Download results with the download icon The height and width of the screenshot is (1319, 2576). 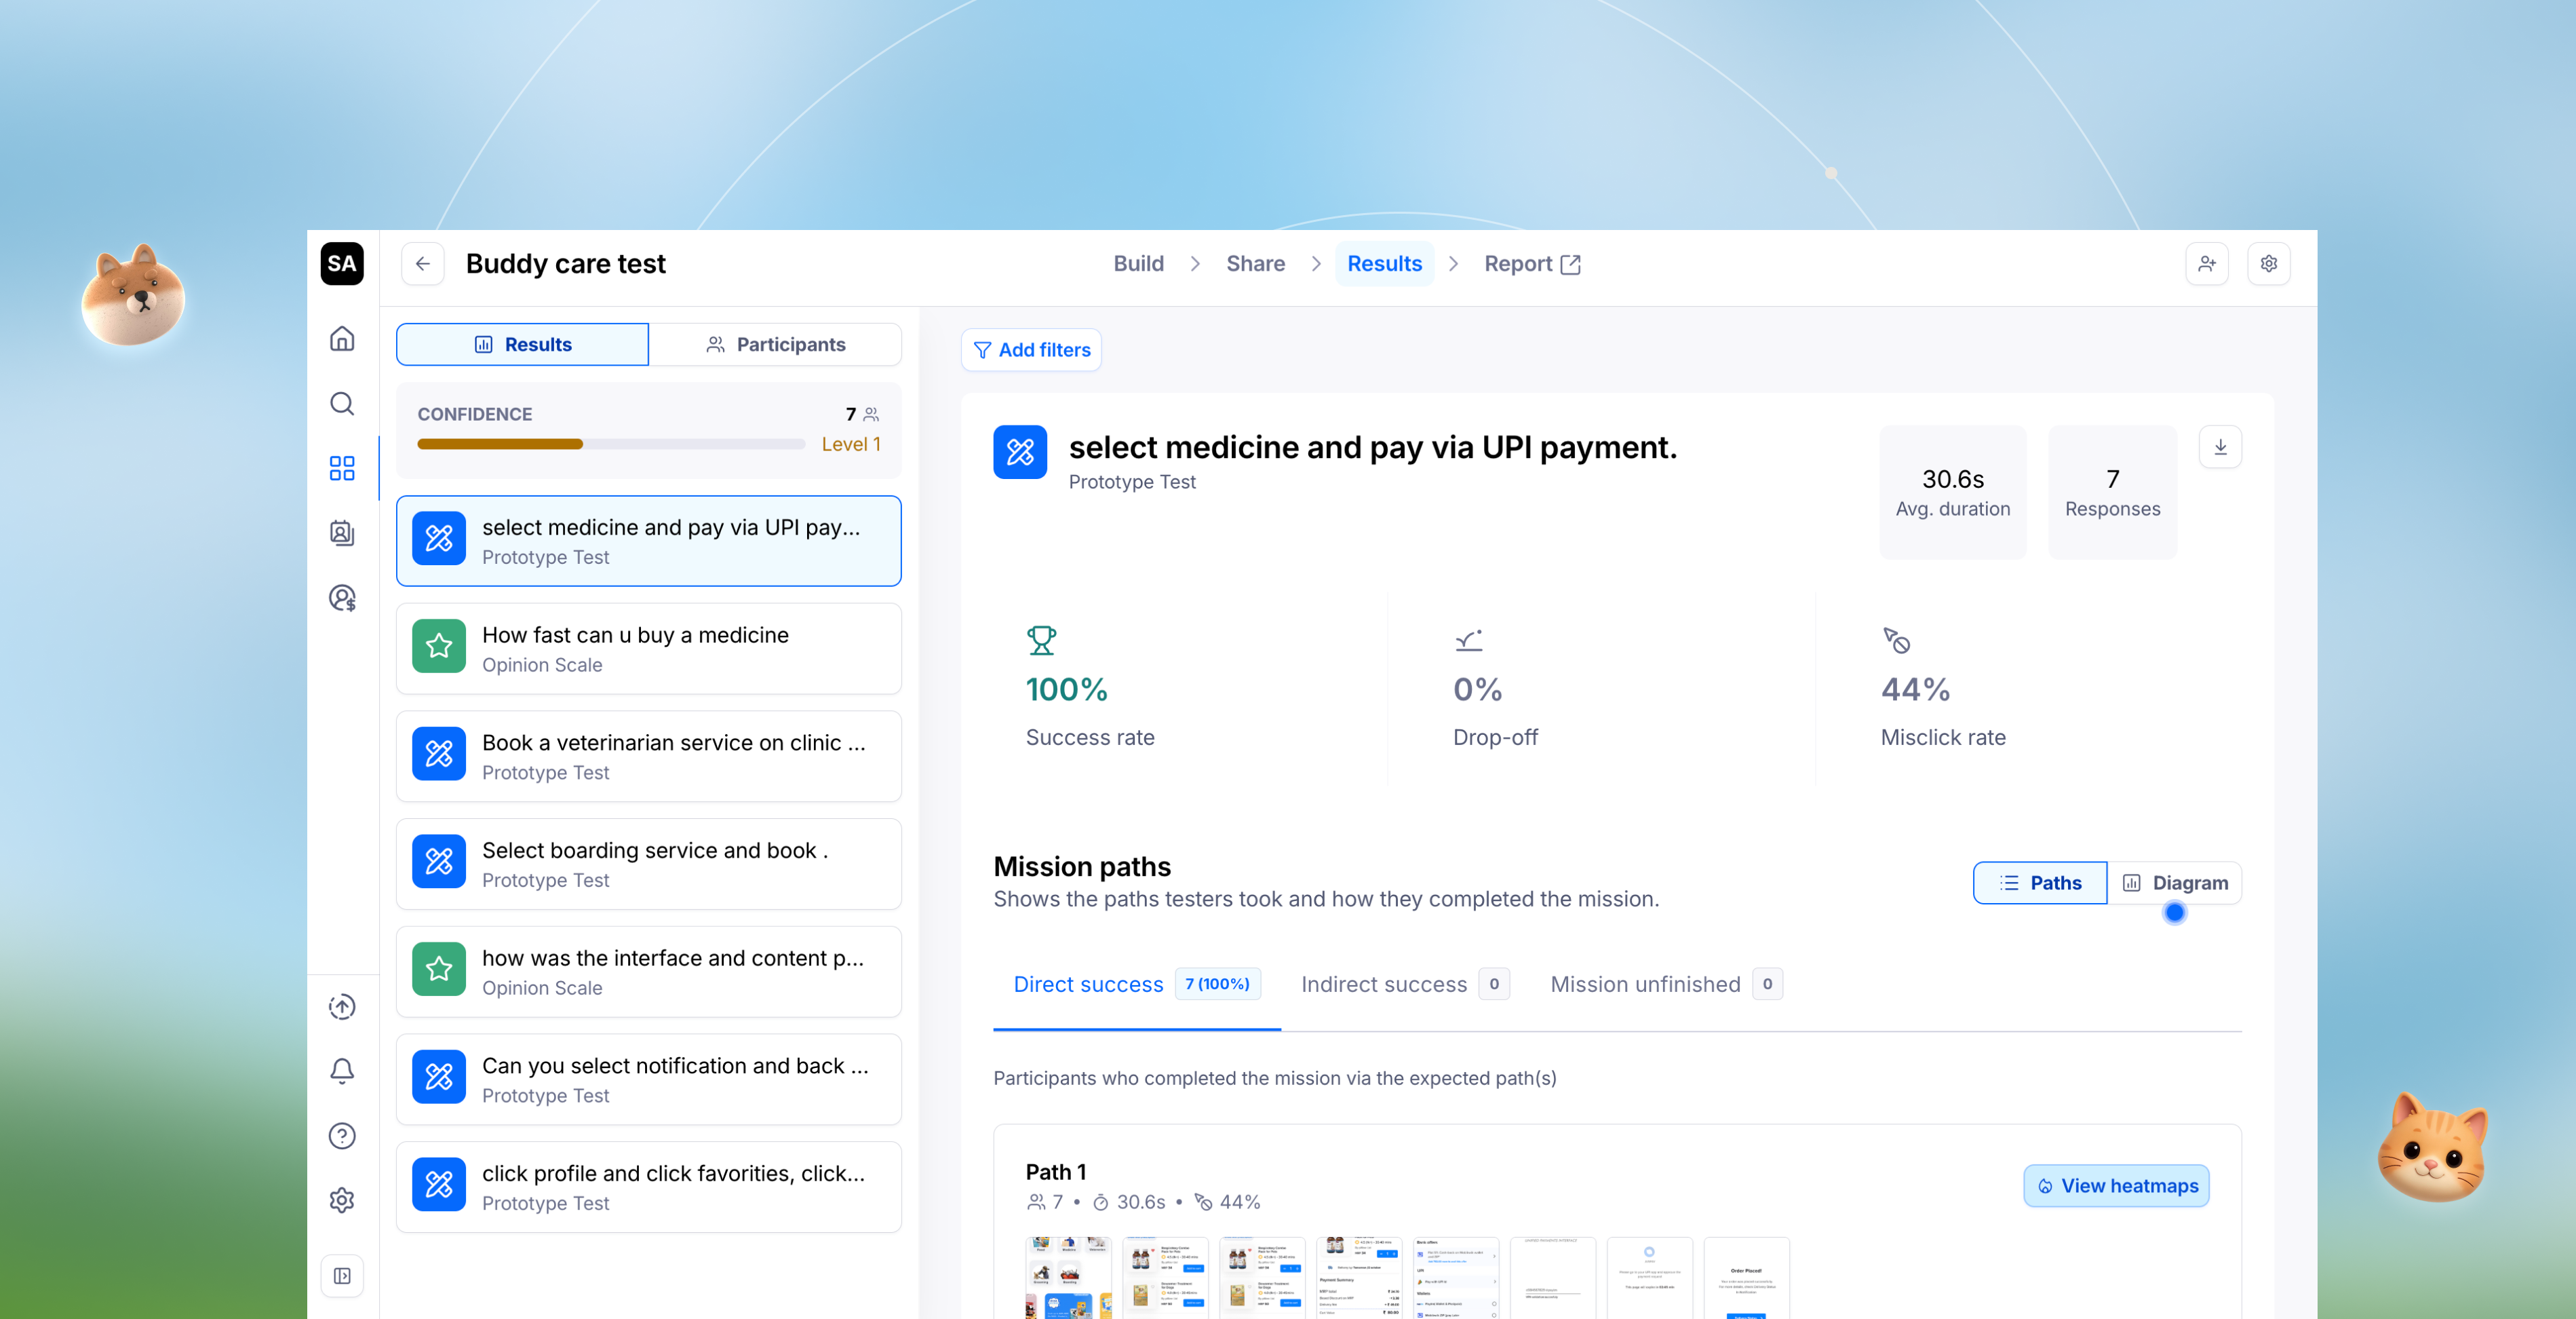pyautogui.click(x=2220, y=447)
